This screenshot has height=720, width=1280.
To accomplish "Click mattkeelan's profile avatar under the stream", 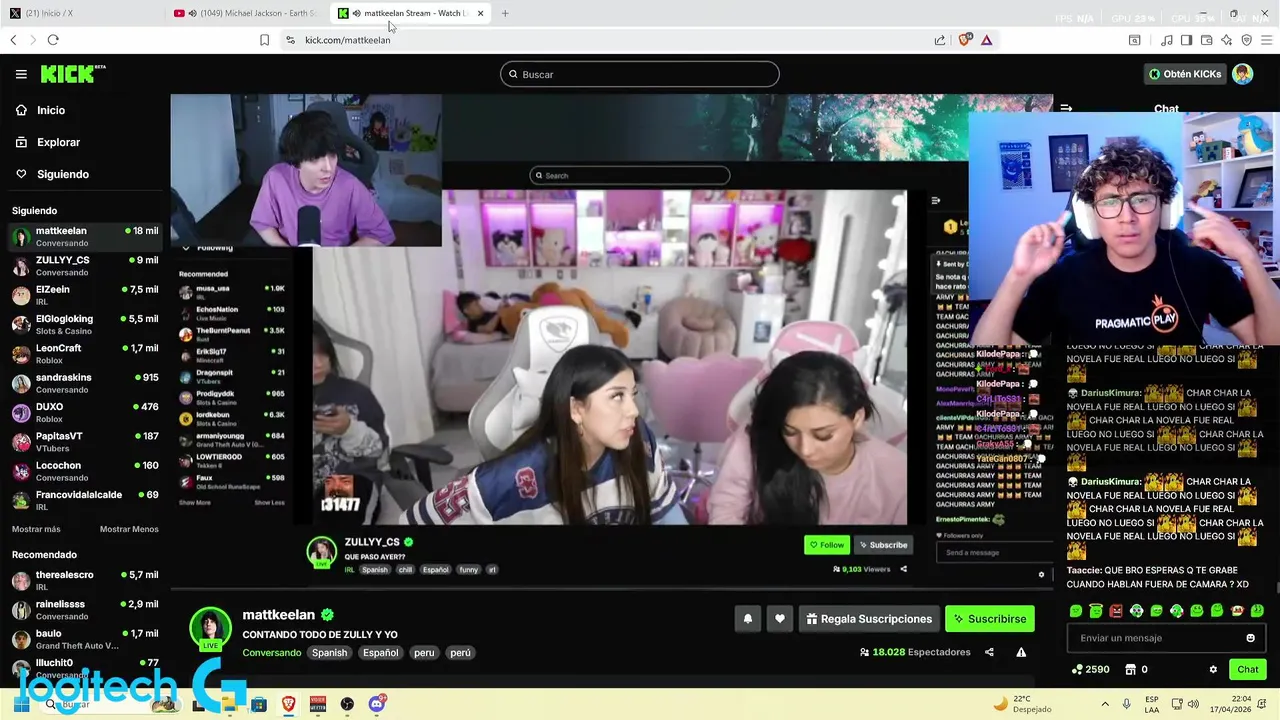I will [210, 628].
